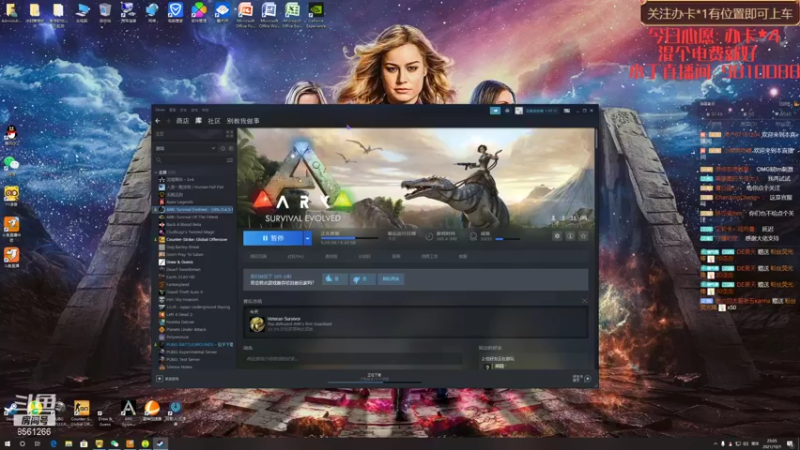Select Grand Theft Auto V in the list
800x450 pixels.
[x=194, y=292]
